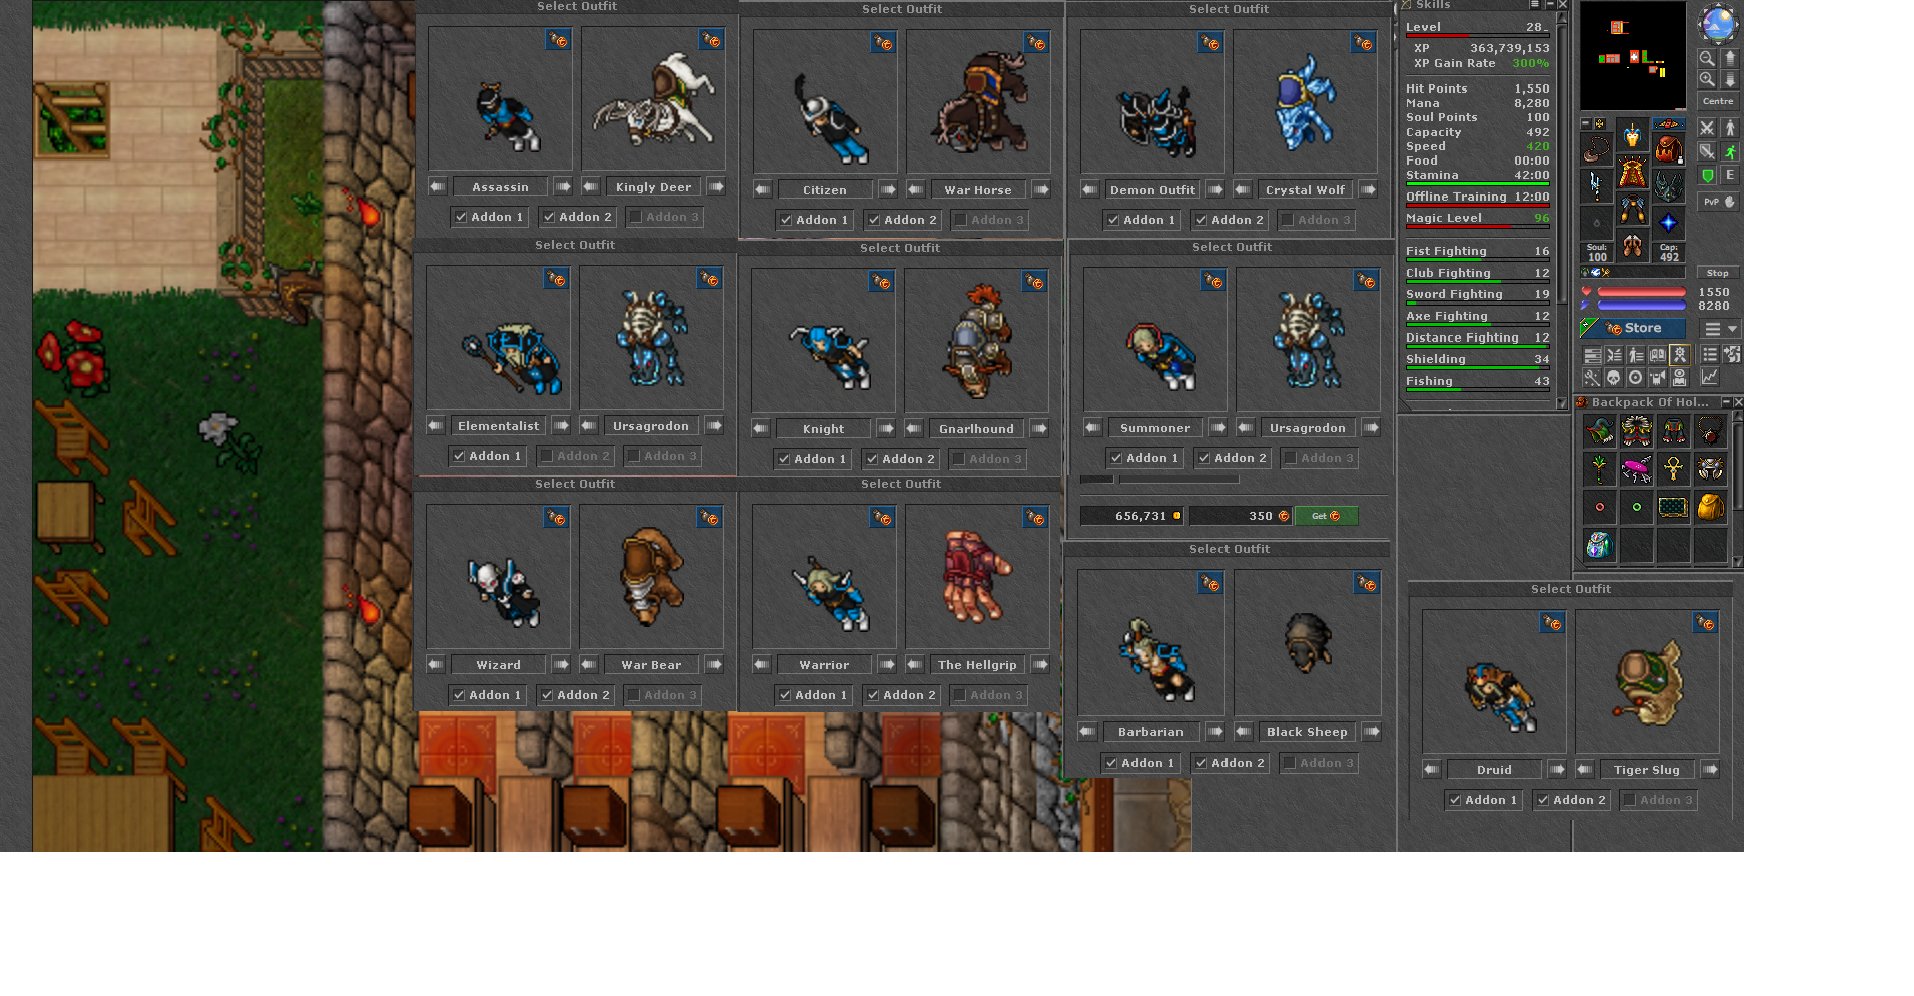The height and width of the screenshot is (996, 1914).
Task: Click the blue mana bar
Action: [1641, 305]
